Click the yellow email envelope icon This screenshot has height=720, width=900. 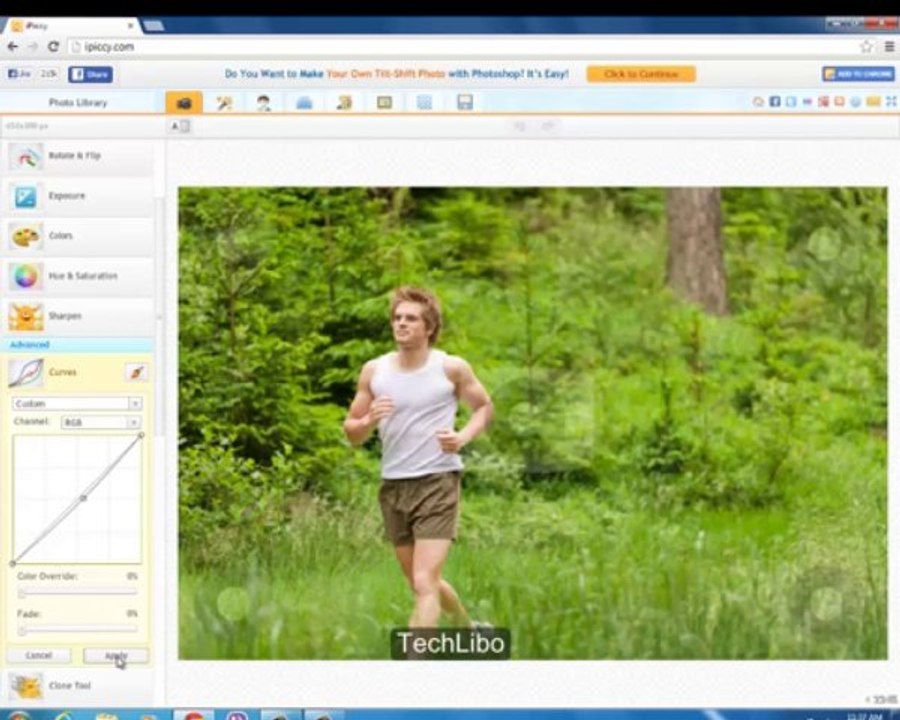tap(873, 102)
